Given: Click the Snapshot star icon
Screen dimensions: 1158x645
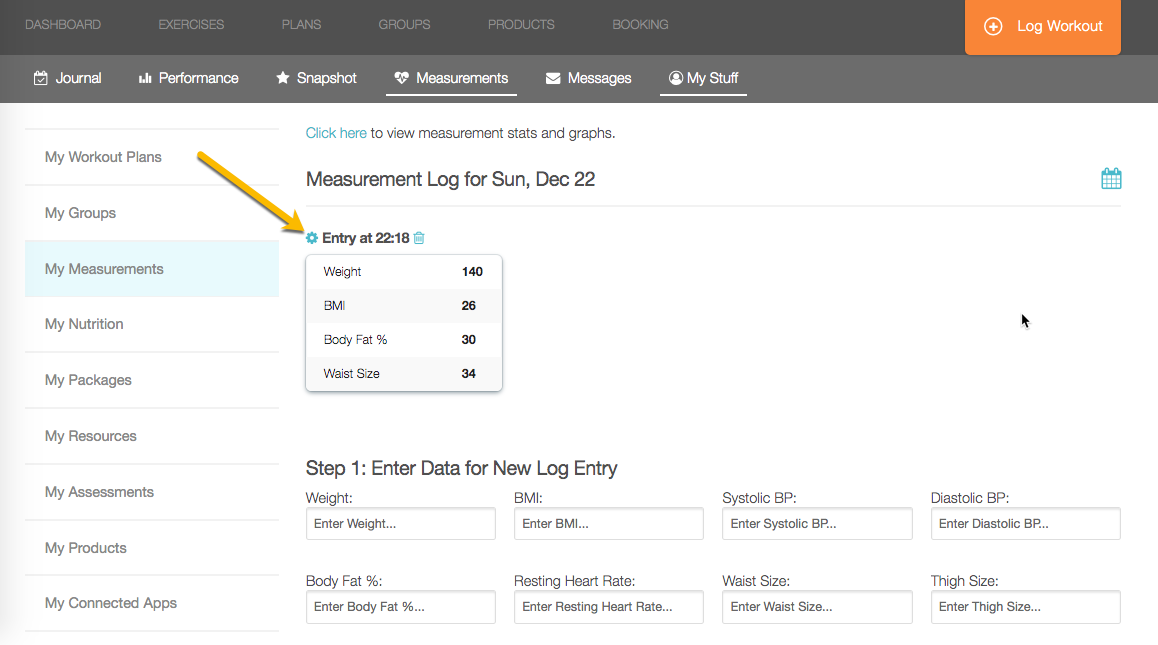Looking at the screenshot, I should pyautogui.click(x=283, y=78).
